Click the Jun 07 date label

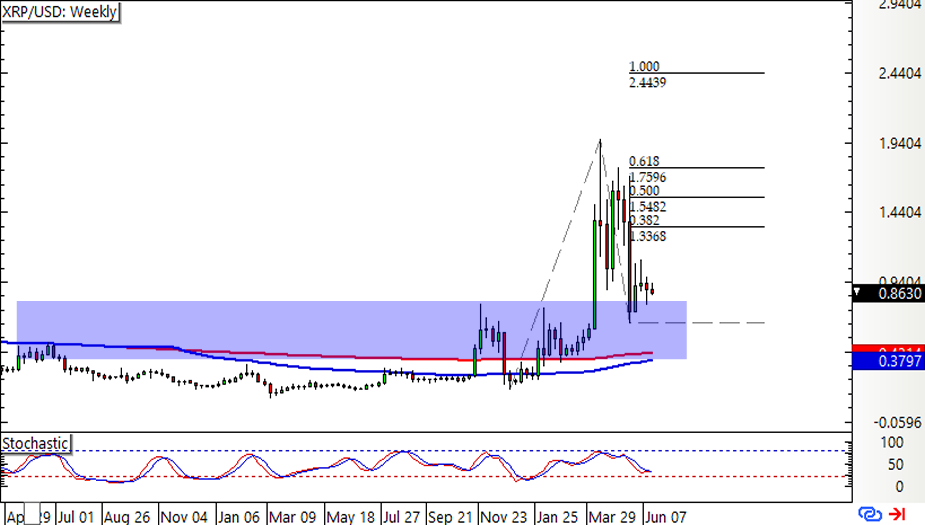665,517
